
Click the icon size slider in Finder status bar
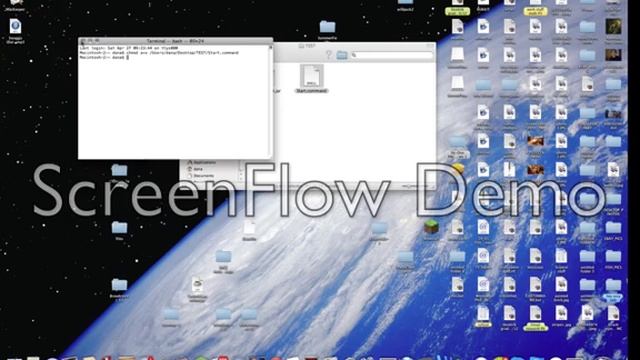(x=414, y=186)
